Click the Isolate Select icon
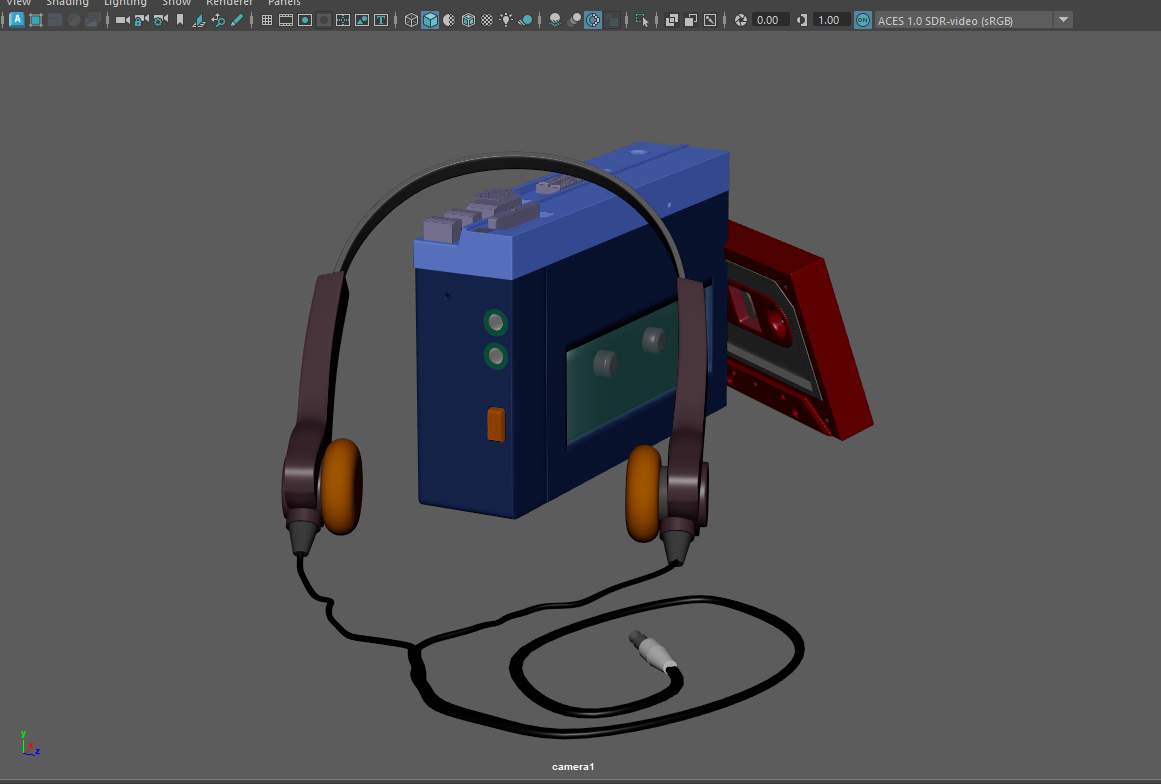Viewport: 1161px width, 784px height. [x=642, y=20]
